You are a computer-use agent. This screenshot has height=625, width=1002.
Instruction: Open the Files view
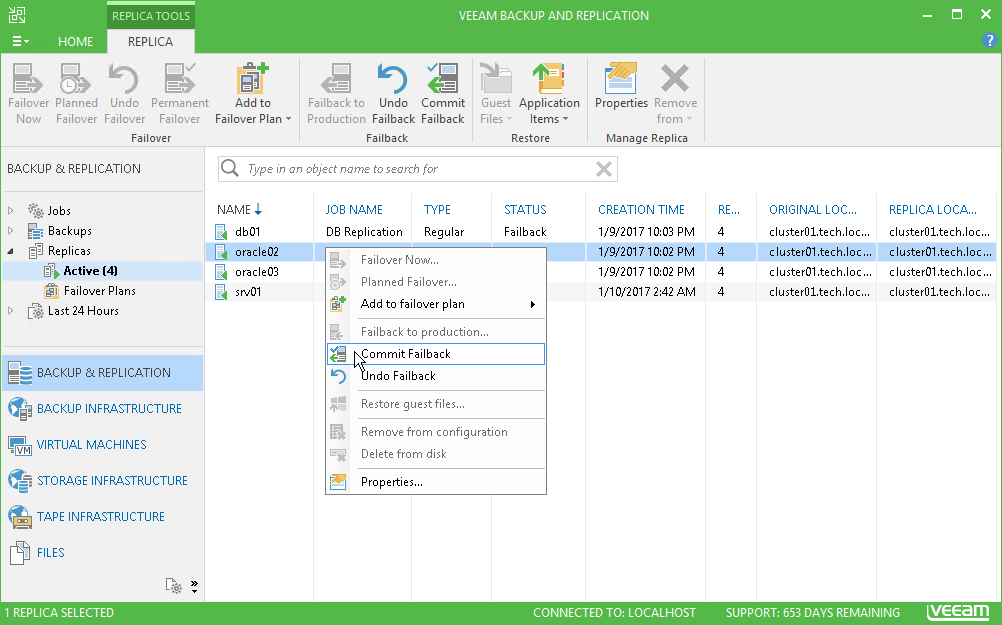click(103, 552)
